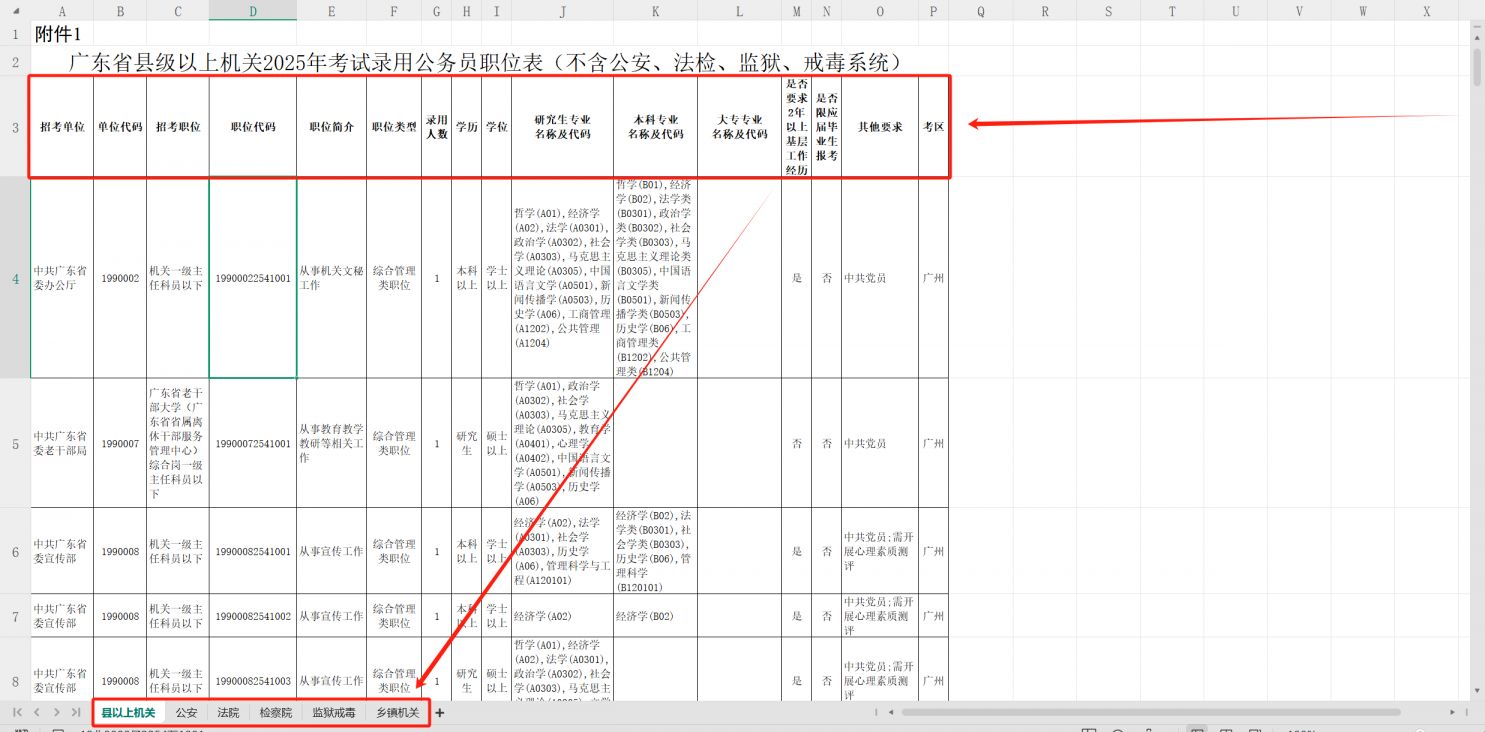1485x732 pixels.
Task: Click the 从事教育教学教研等相关工作 cell
Action: pyautogui.click(x=332, y=443)
